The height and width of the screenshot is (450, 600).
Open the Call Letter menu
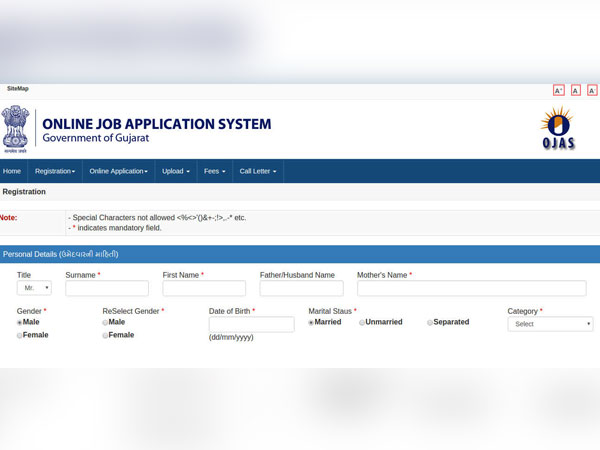point(258,171)
